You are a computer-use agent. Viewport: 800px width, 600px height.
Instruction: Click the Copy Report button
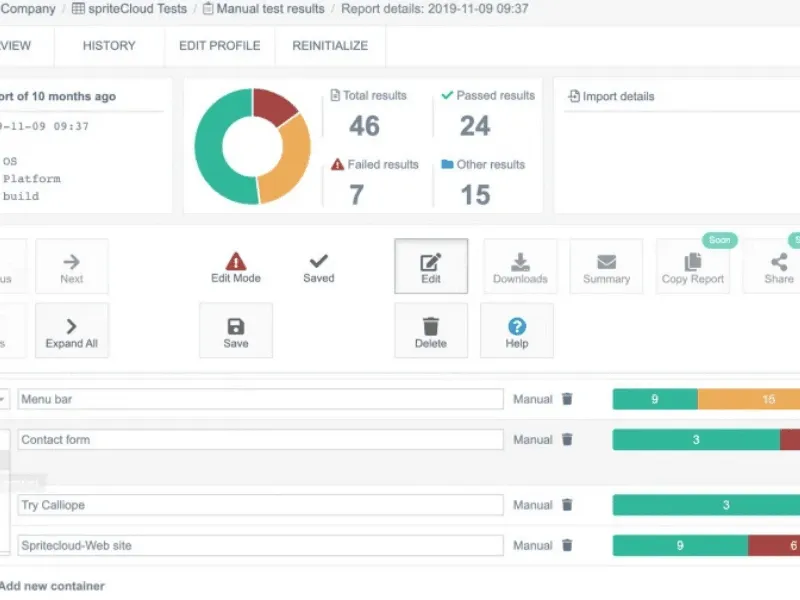(692, 266)
